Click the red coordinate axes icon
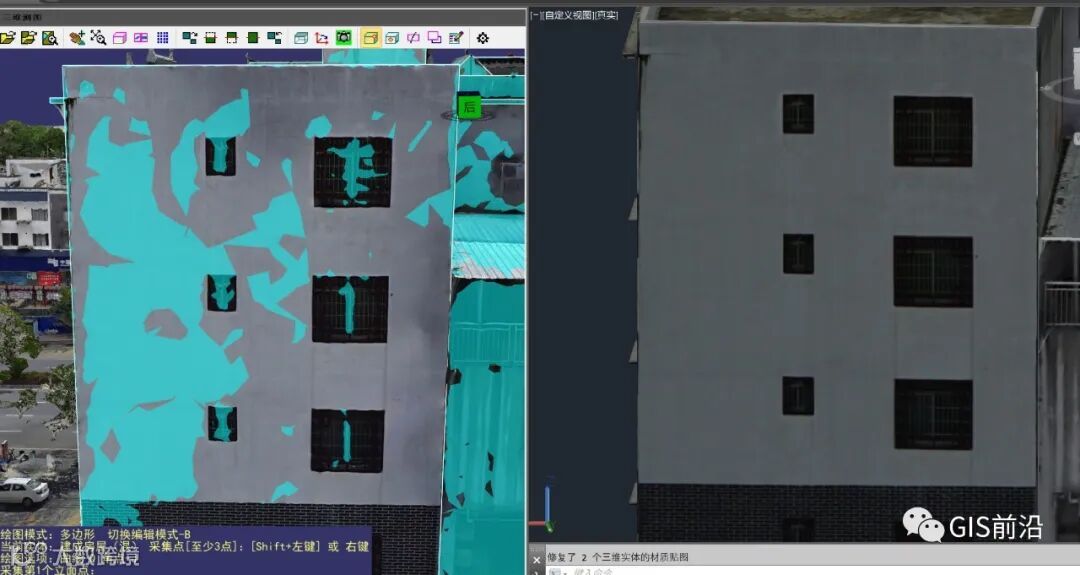 tap(322, 38)
